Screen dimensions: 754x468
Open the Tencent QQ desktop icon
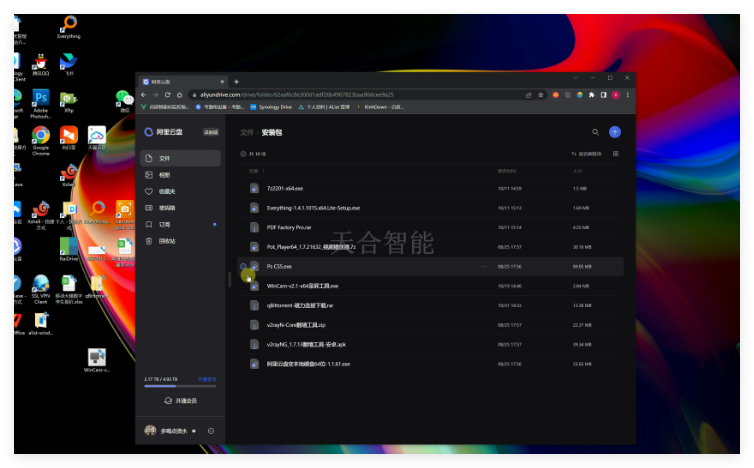[x=40, y=65]
